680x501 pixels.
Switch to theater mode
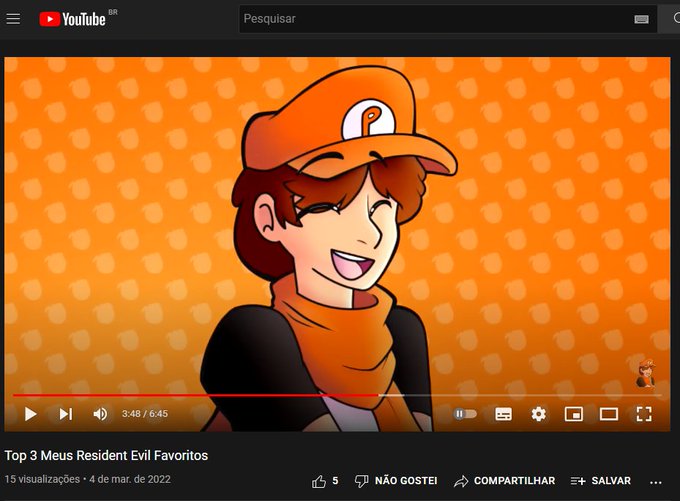609,414
